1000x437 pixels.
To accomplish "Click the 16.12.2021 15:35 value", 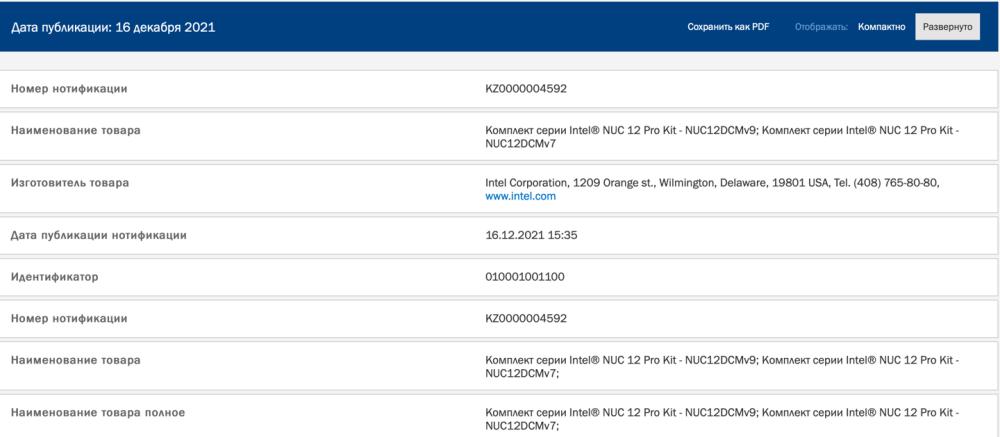I will tap(531, 235).
